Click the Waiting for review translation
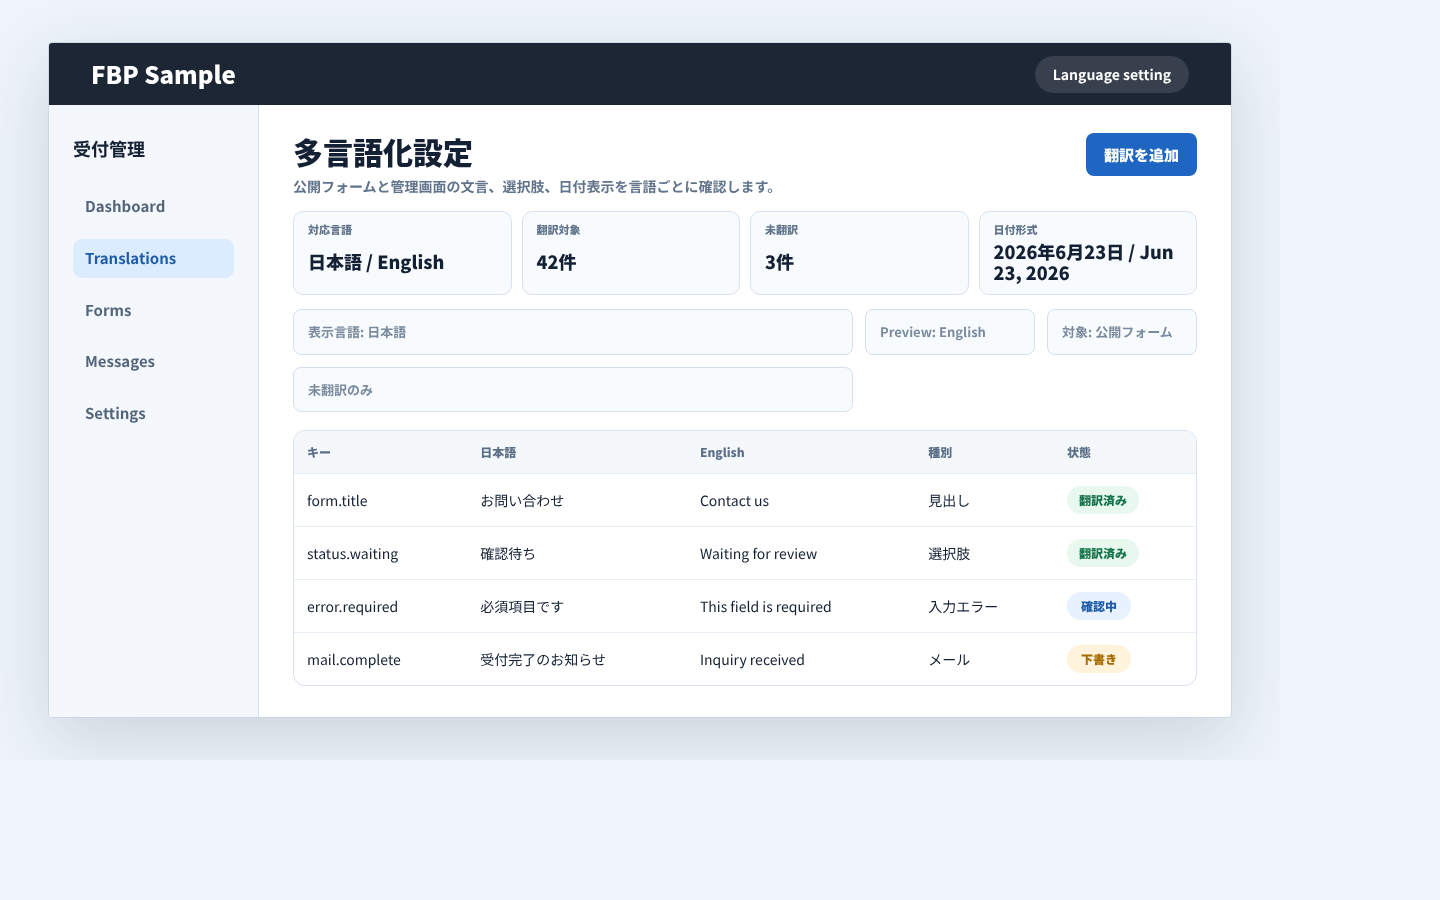This screenshot has height=900, width=1440. coord(758,554)
